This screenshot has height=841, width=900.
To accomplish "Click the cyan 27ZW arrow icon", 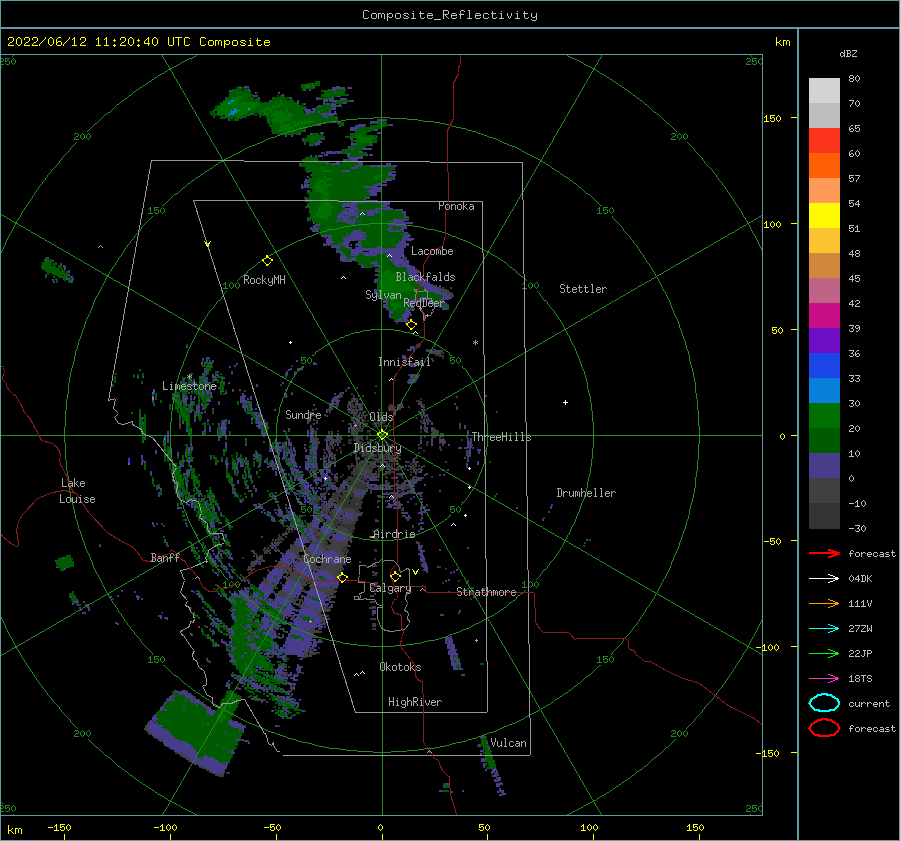I will coord(824,629).
